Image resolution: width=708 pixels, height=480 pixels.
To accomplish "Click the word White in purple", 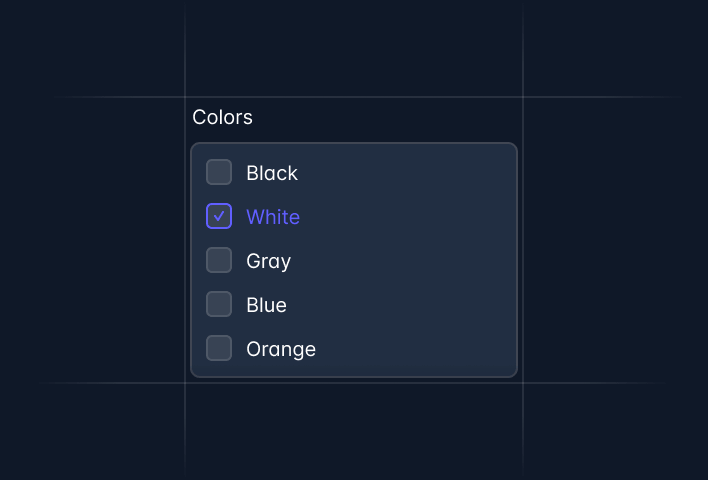I will pos(273,217).
